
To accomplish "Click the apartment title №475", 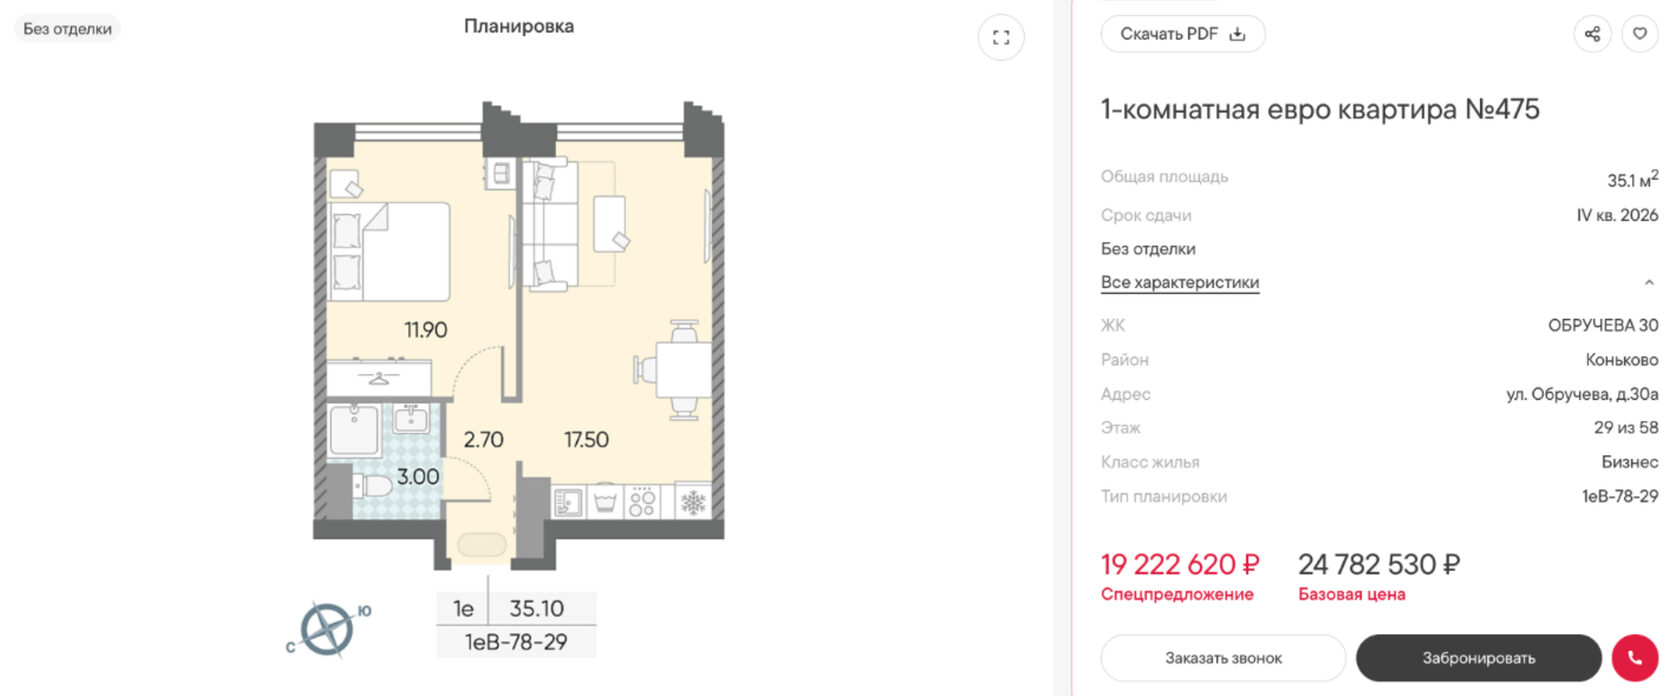I will pos(1320,109).
